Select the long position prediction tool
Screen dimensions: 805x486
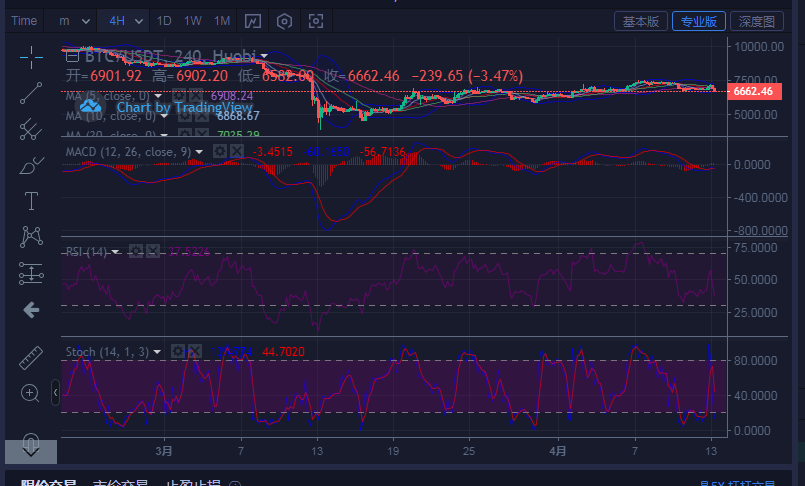(x=31, y=273)
